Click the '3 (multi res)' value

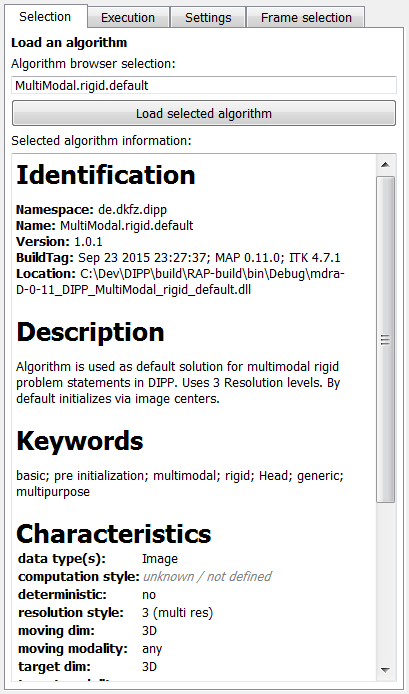pyautogui.click(x=177, y=613)
